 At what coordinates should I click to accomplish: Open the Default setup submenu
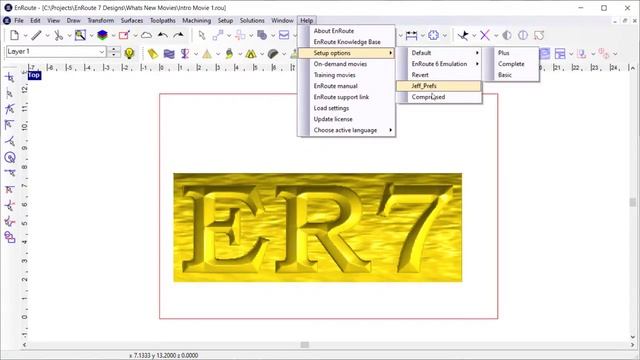[439, 53]
